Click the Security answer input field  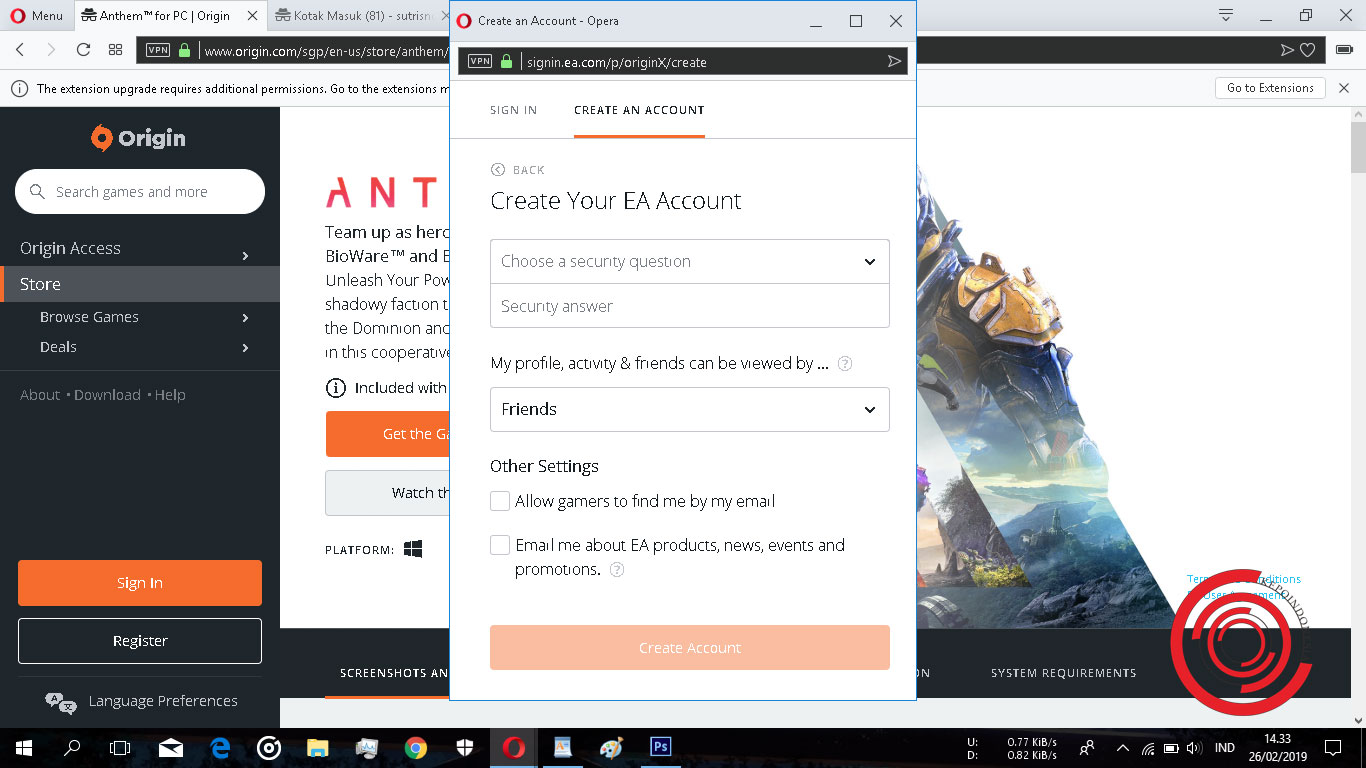pyautogui.click(x=689, y=306)
